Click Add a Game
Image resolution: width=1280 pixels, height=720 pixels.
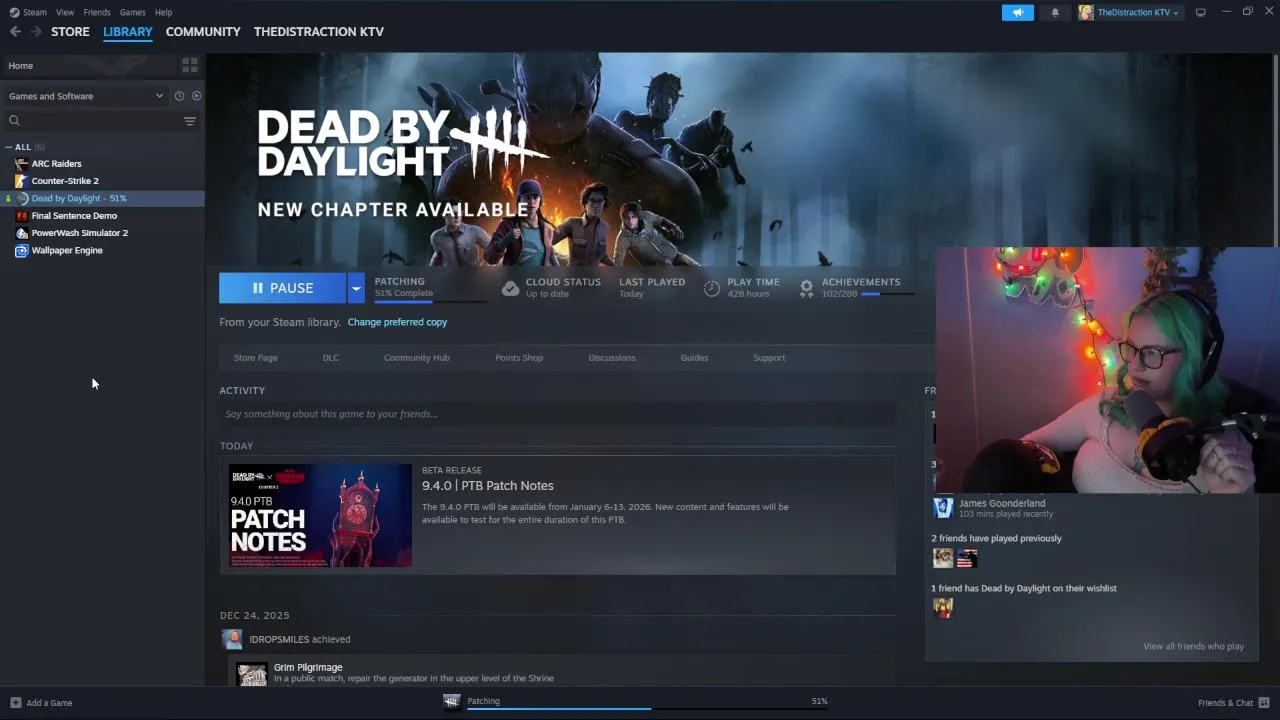click(41, 703)
